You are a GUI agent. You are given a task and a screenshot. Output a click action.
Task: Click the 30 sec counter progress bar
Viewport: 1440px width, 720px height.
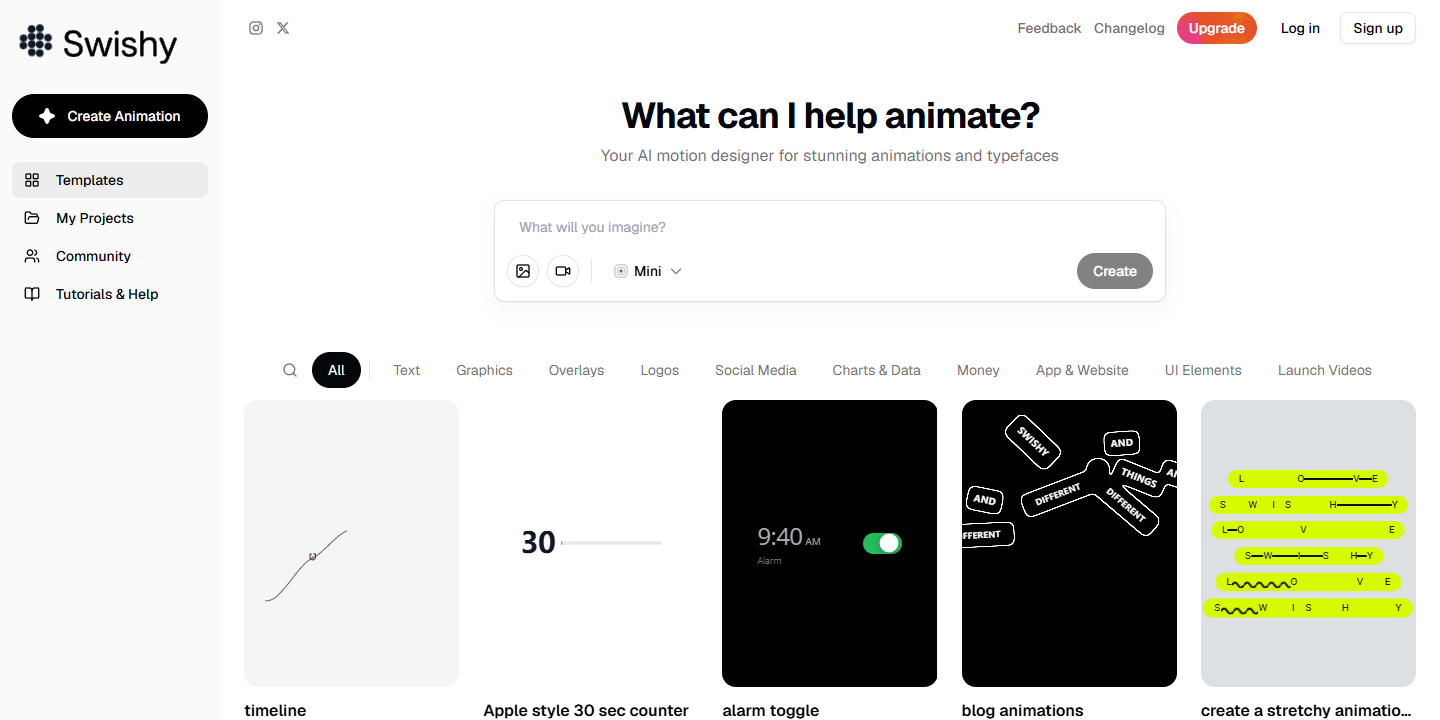click(x=612, y=543)
